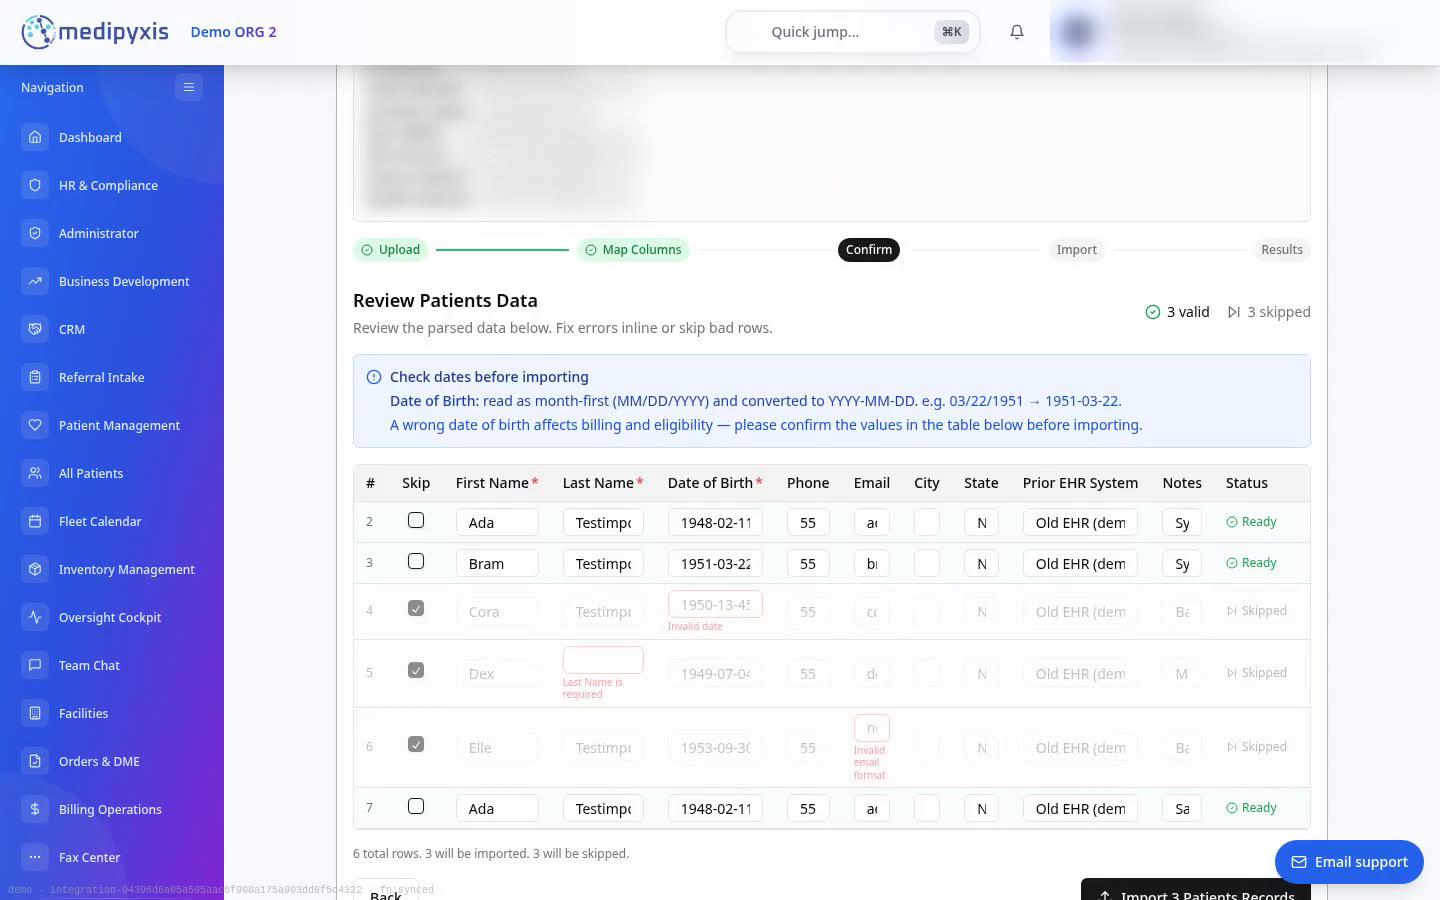Check Skip for row 7 Ada
1440x900 pixels.
coord(416,806)
